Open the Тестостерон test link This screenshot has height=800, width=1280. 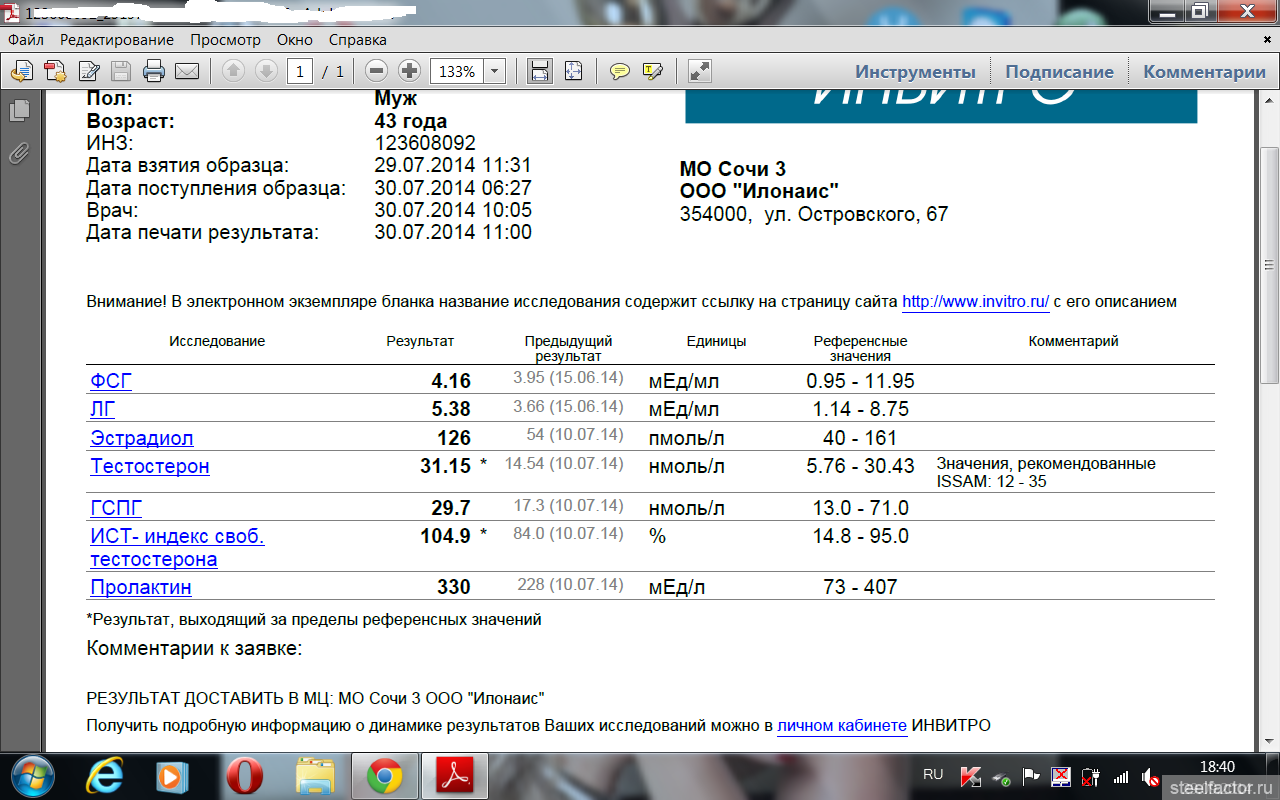click(x=150, y=467)
